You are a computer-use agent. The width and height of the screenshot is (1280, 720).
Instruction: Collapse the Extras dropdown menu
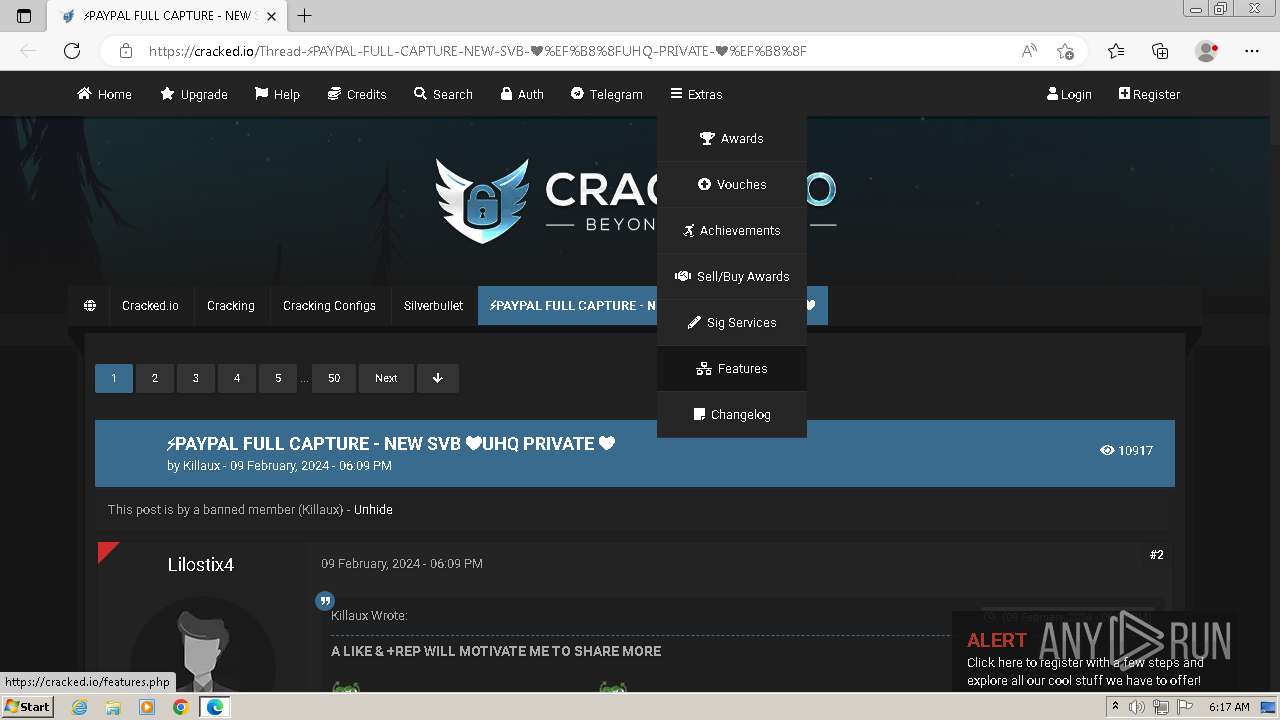coord(696,94)
